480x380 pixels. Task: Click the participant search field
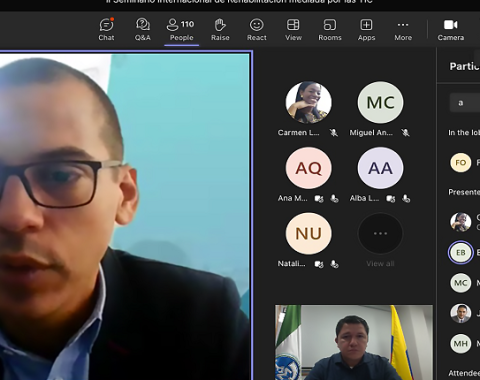pos(465,103)
